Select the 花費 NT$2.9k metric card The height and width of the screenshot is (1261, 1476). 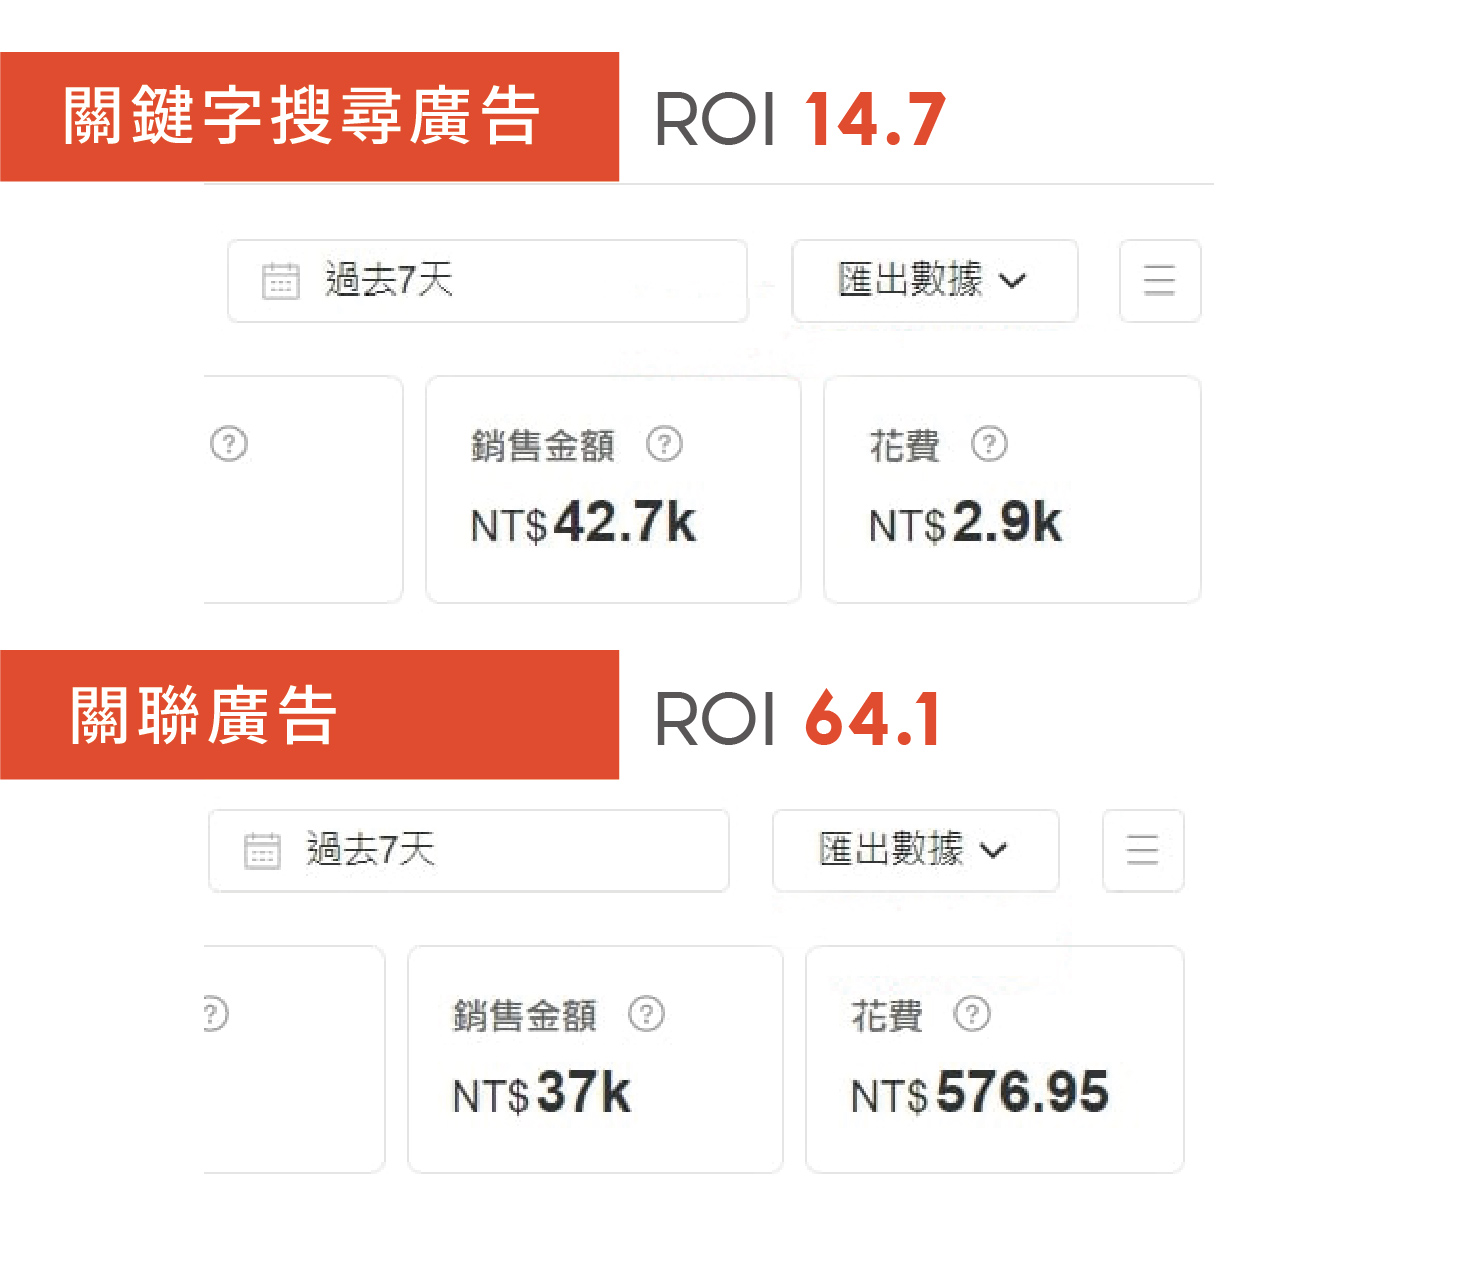click(1012, 489)
